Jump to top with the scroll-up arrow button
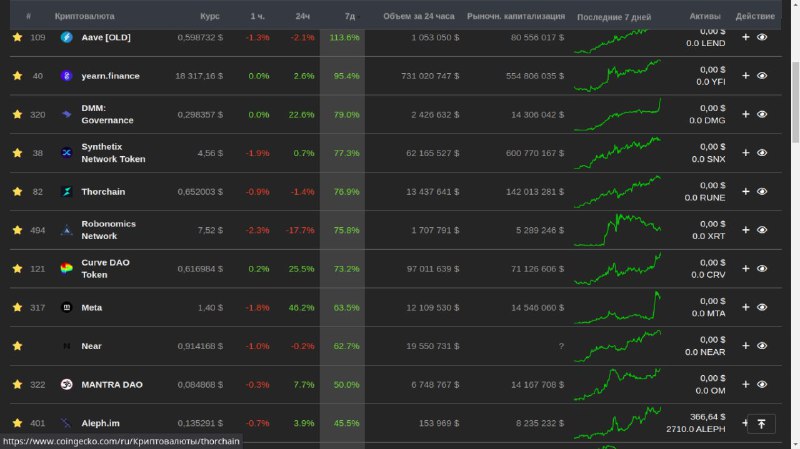The width and height of the screenshot is (800, 449). [x=761, y=424]
